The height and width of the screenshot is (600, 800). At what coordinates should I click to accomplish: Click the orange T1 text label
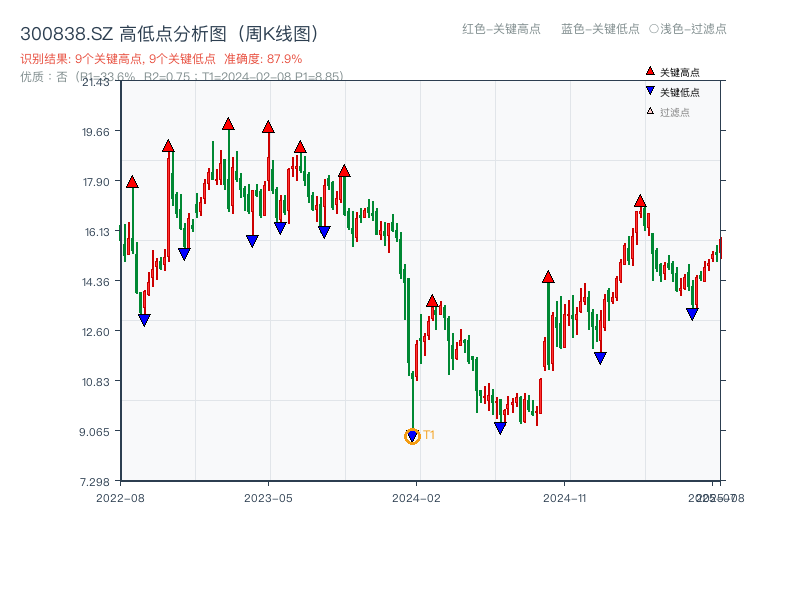(x=429, y=435)
